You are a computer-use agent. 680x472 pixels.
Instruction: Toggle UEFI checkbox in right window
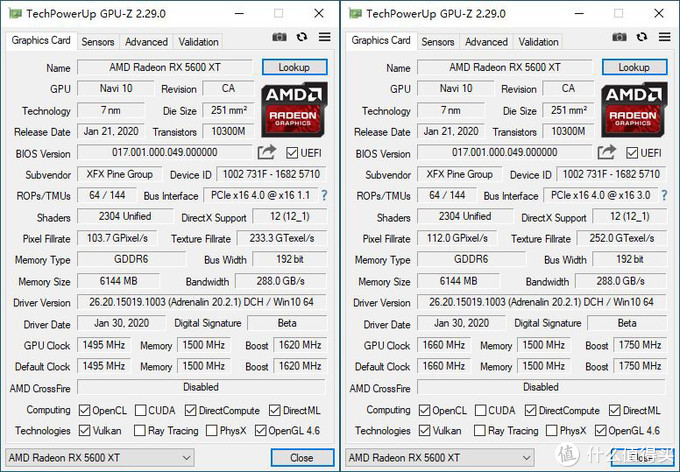click(x=632, y=153)
